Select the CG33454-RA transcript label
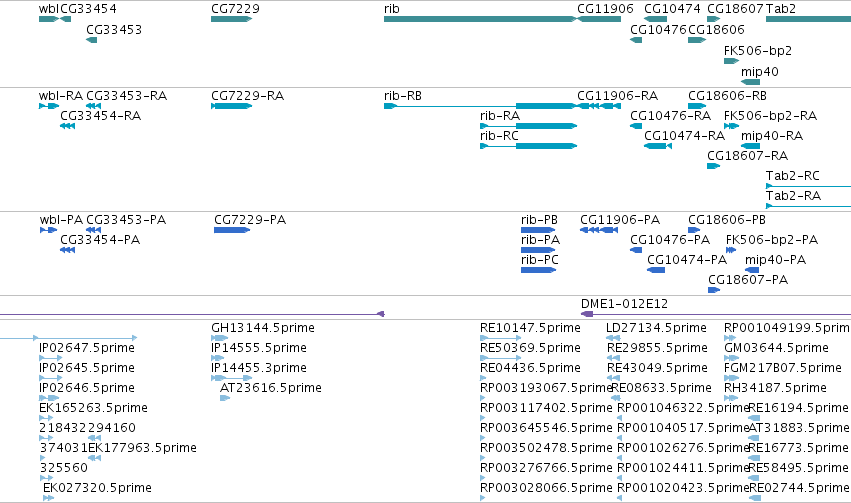851x503 pixels. point(100,116)
